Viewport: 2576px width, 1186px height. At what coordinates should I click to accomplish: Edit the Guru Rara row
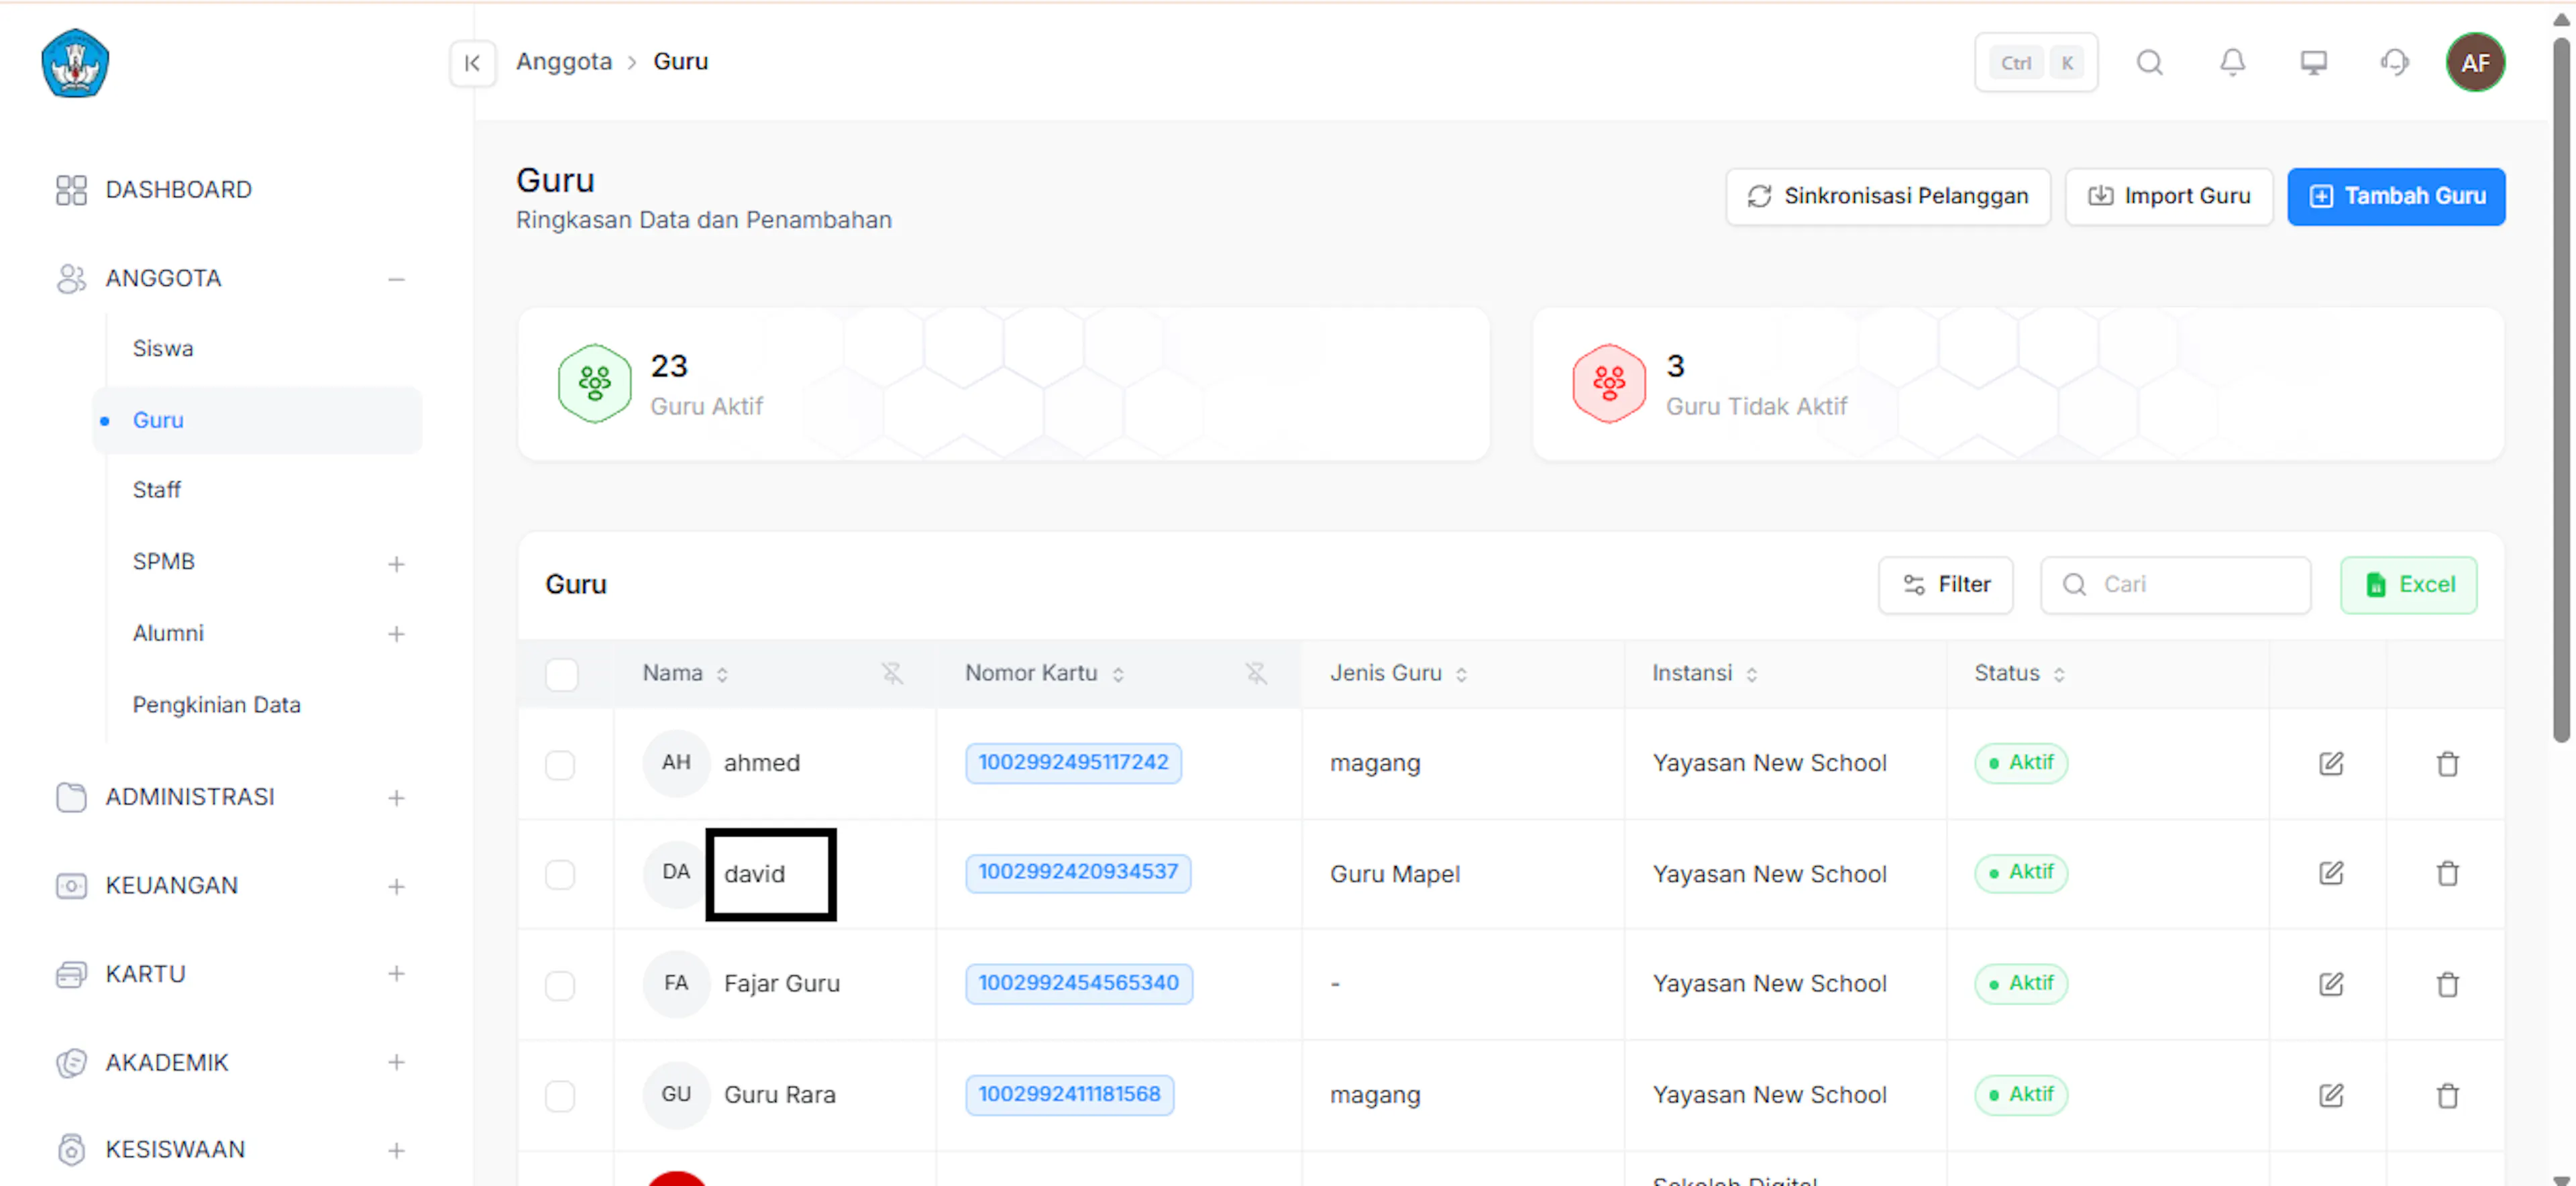coord(2331,1095)
